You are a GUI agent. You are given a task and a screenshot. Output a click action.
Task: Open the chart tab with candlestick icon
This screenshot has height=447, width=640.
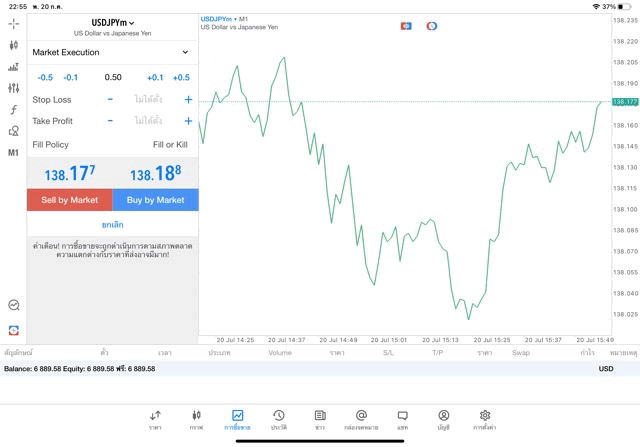coord(196,420)
